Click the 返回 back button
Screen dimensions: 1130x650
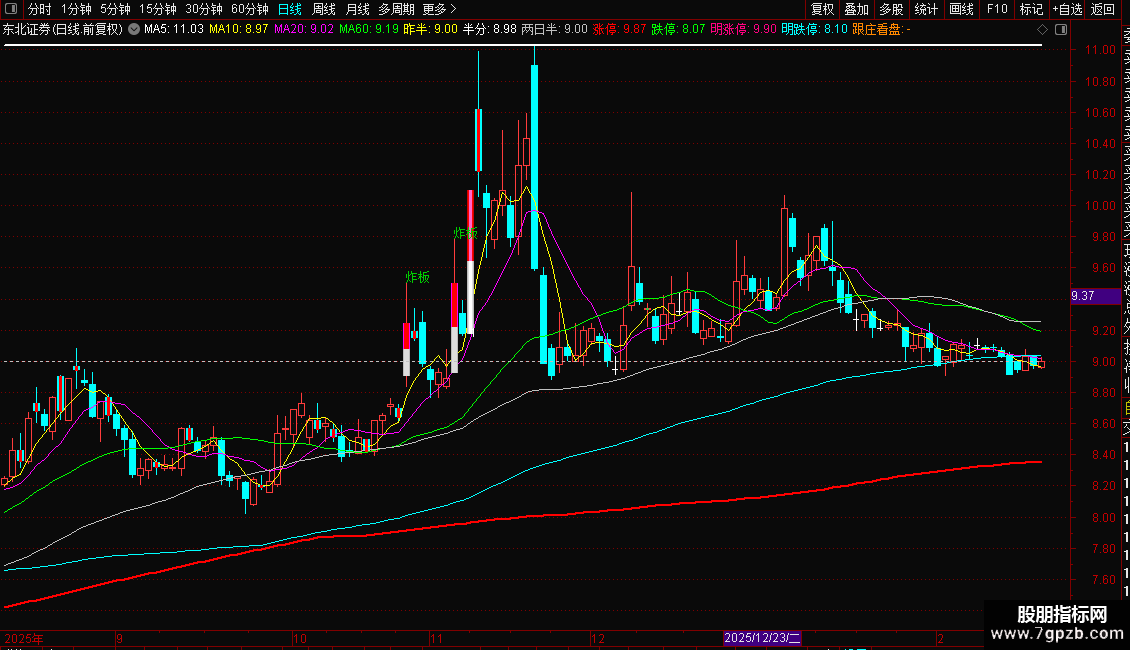(x=1103, y=9)
